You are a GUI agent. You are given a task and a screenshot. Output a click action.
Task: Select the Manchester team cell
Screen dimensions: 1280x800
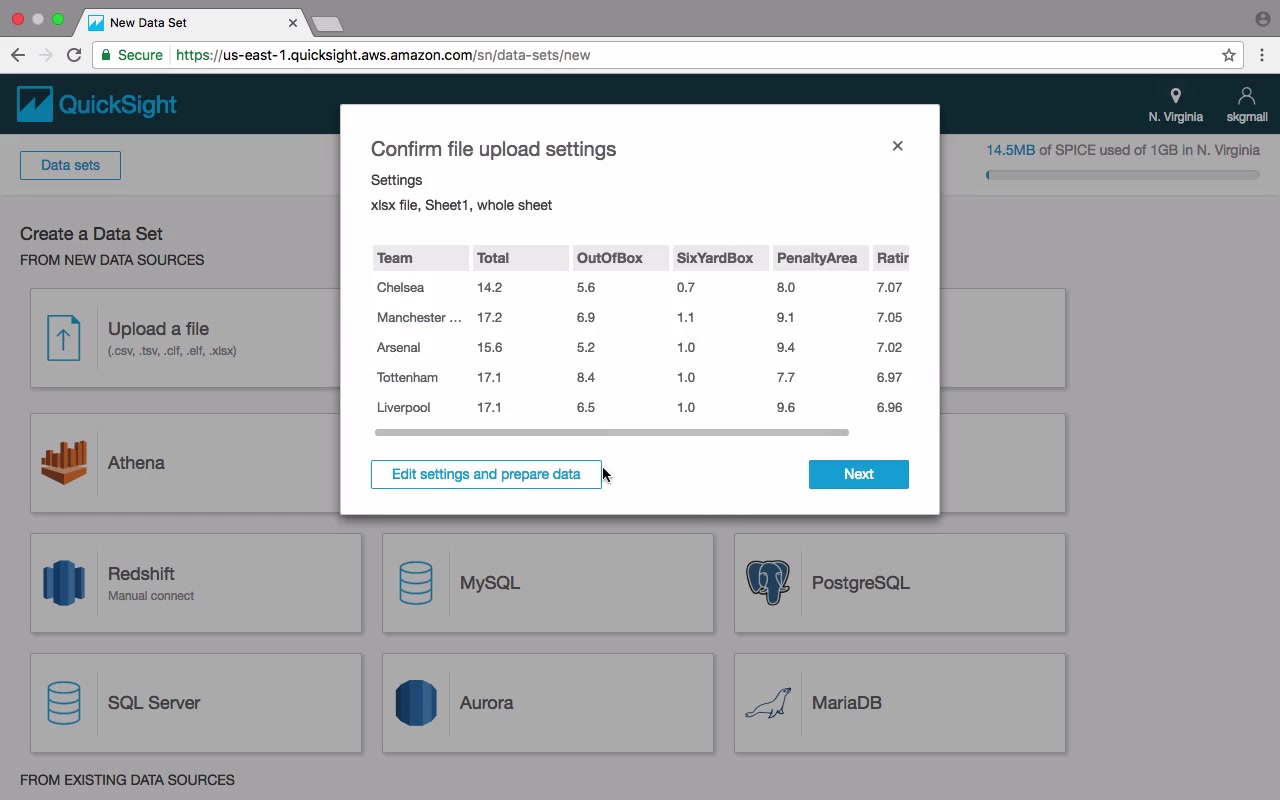419,317
